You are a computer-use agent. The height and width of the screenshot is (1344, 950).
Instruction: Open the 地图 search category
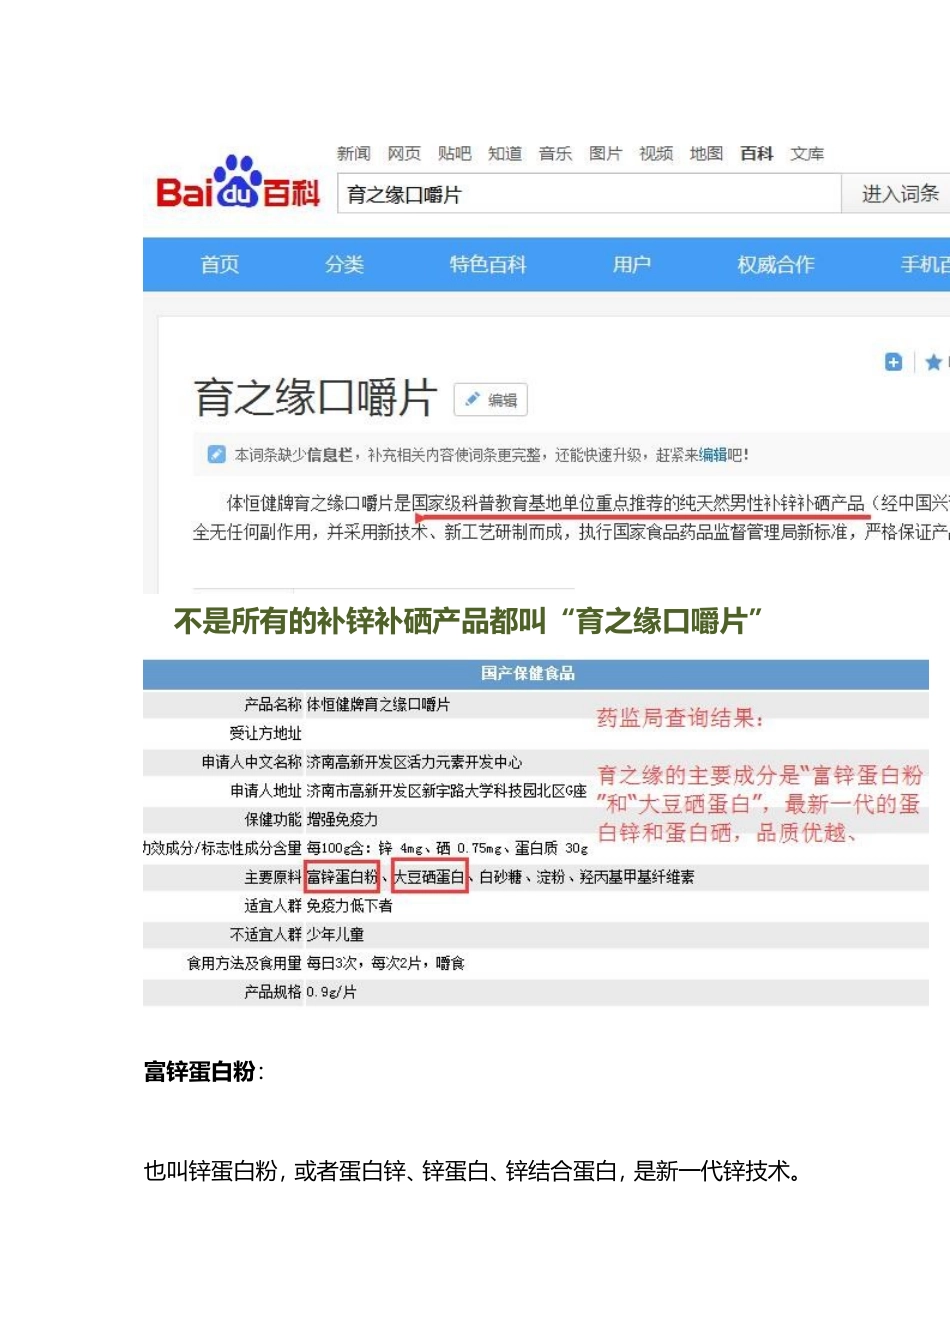706,153
